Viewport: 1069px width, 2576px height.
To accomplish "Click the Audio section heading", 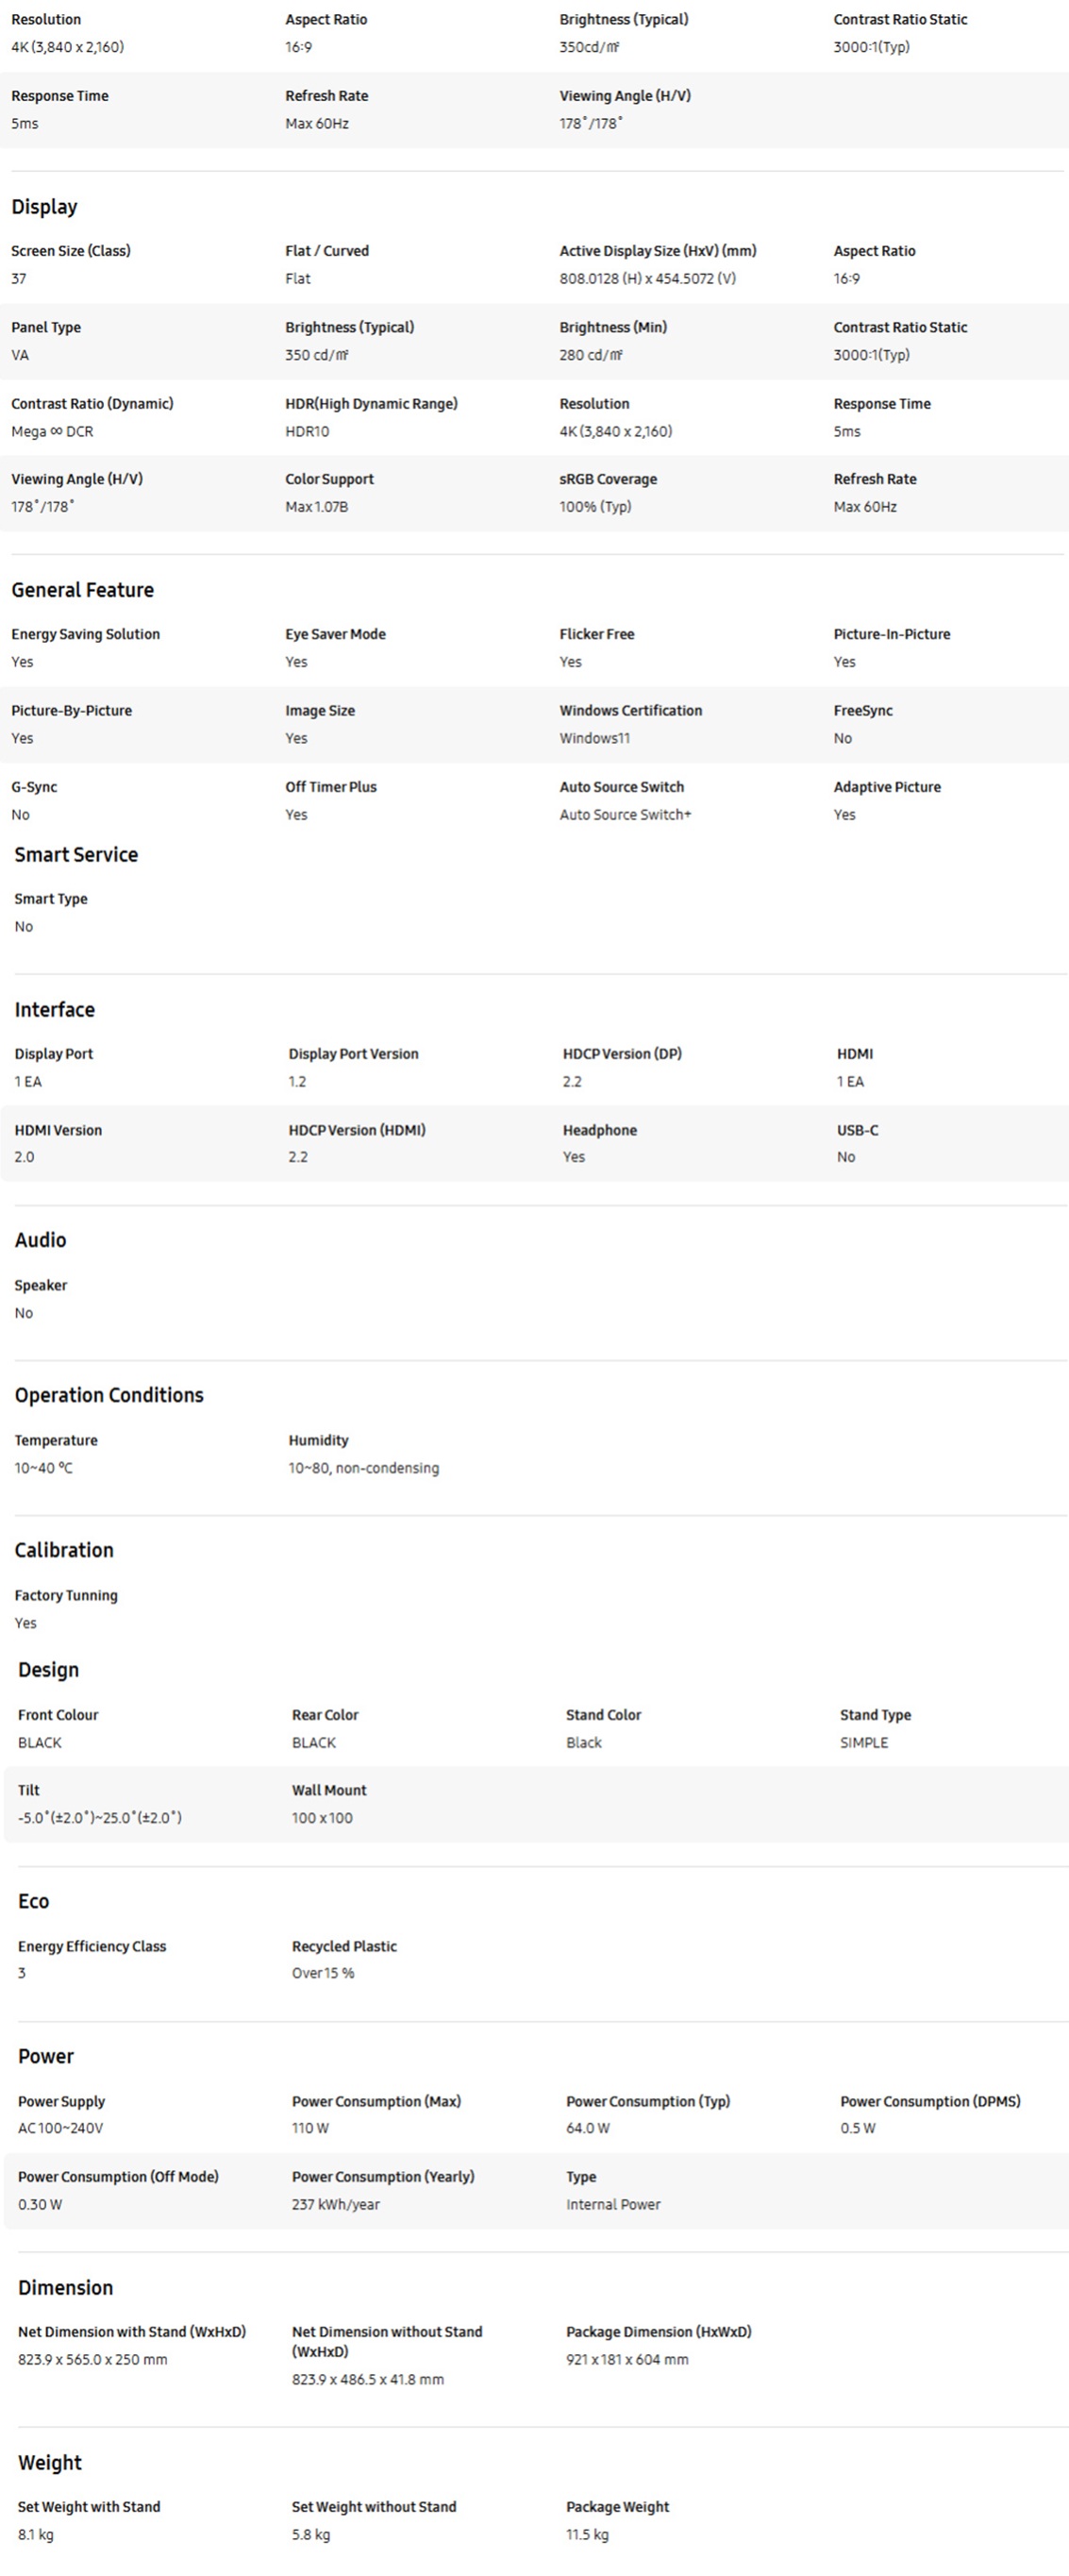I will tap(41, 1240).
